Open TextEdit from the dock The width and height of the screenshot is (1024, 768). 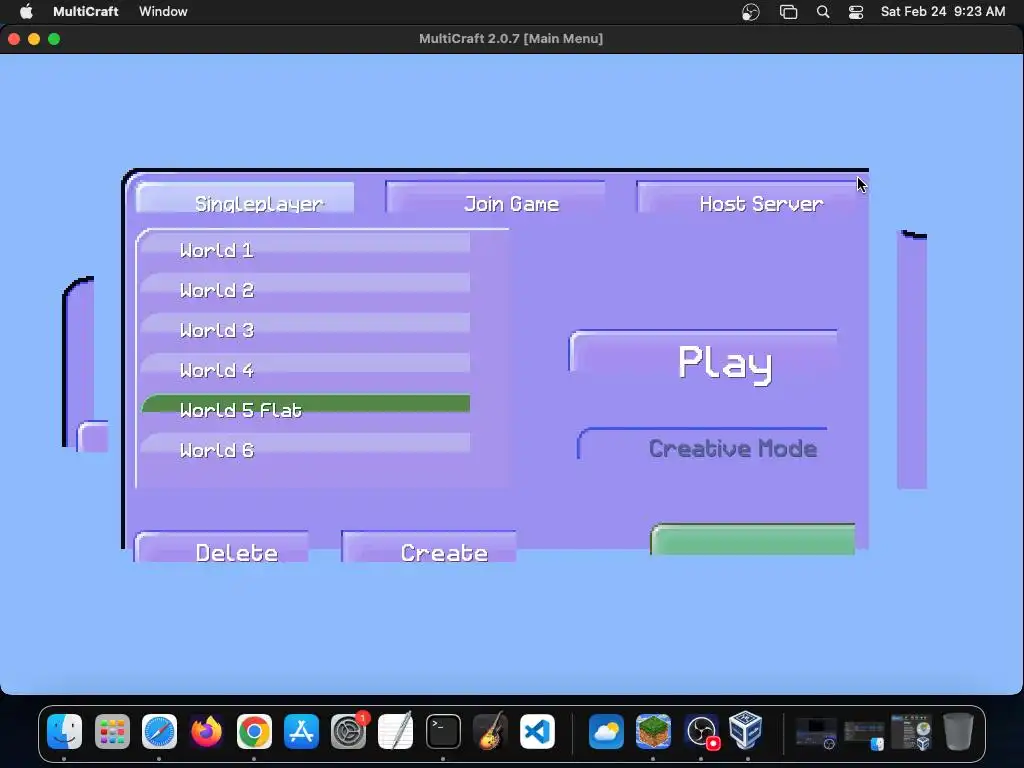[x=396, y=731]
